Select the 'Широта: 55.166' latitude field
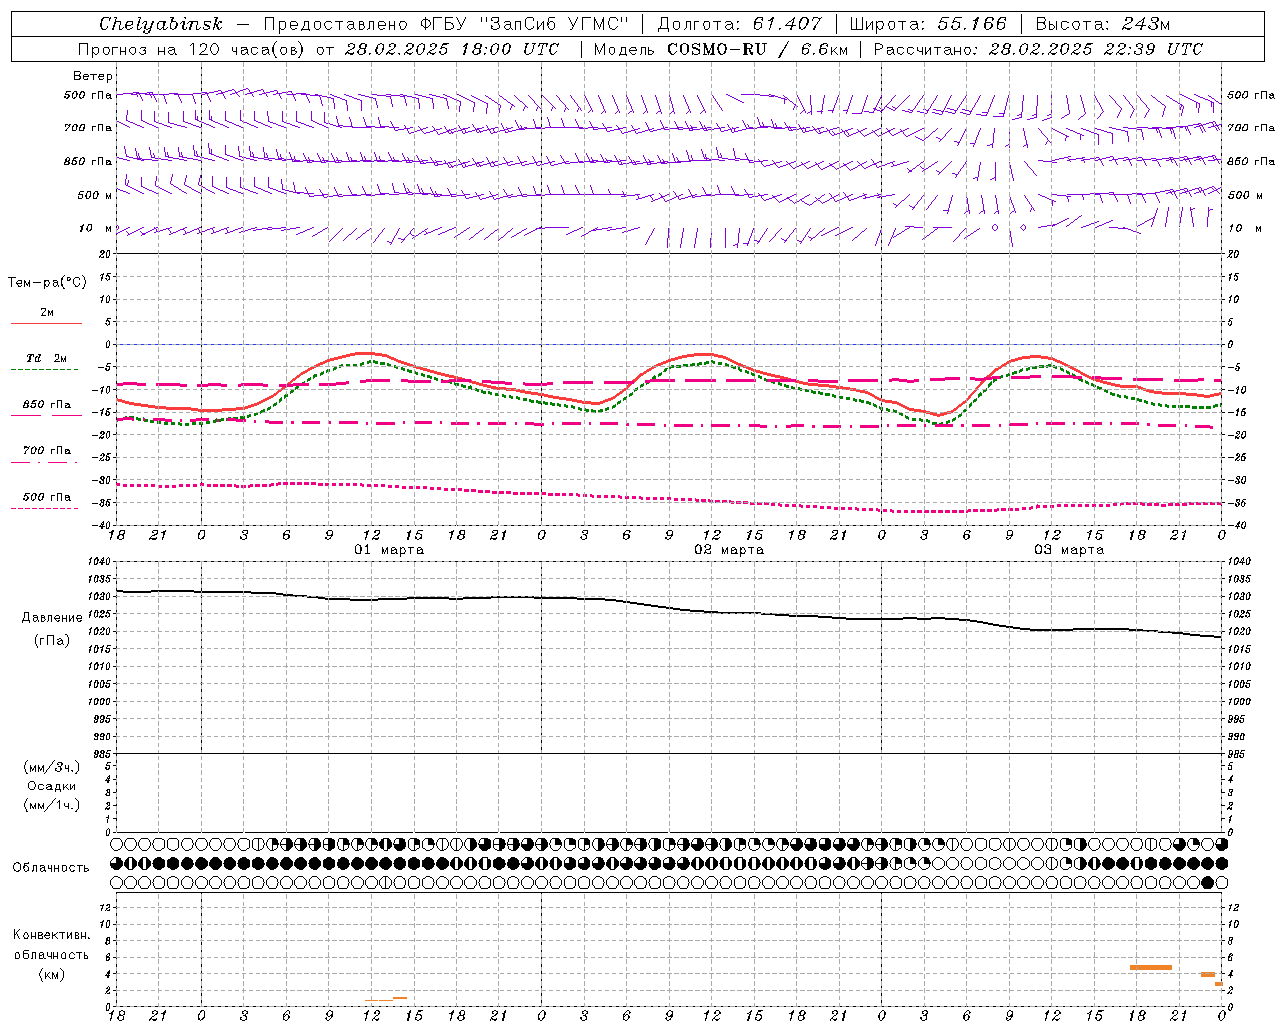 [x=928, y=24]
